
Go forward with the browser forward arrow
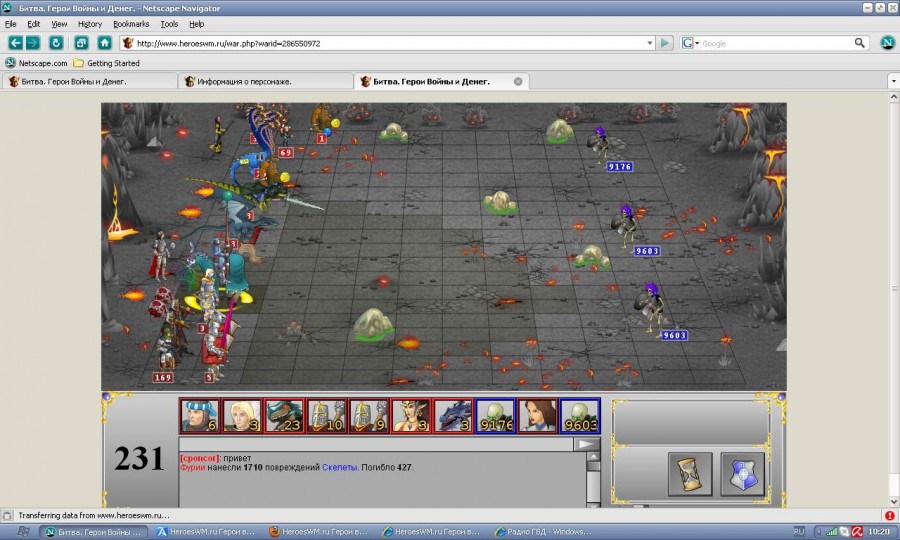pos(33,42)
